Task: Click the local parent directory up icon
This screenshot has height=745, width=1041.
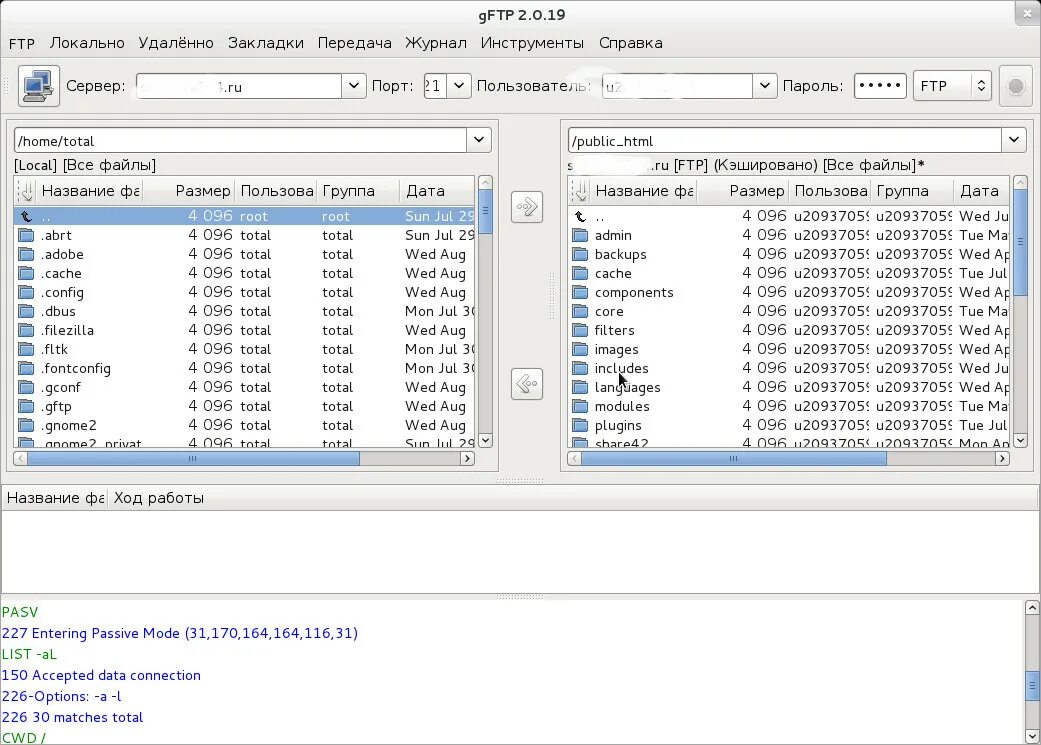Action: tap(26, 216)
